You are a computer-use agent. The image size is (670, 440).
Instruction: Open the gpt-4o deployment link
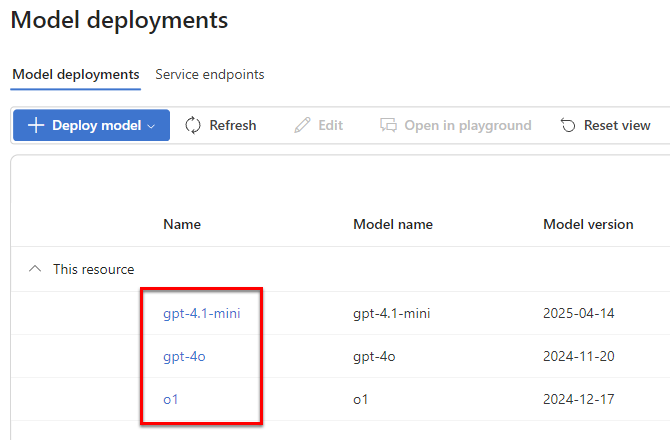(184, 356)
